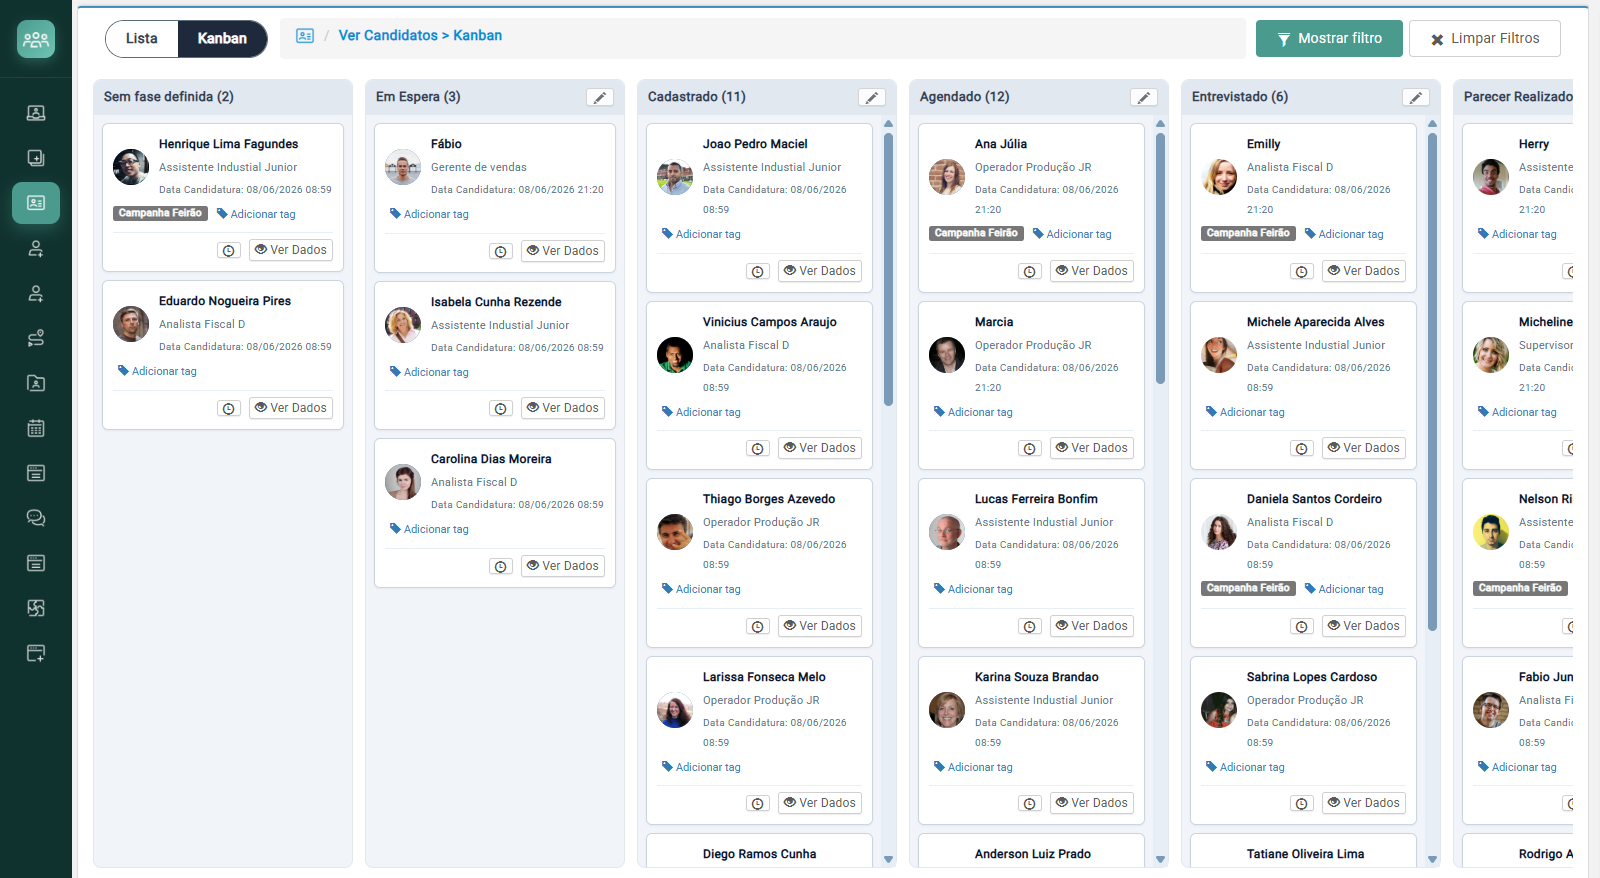The width and height of the screenshot is (1600, 878).
Task: Edit the Em Espera column with pencil icon
Action: (x=600, y=97)
